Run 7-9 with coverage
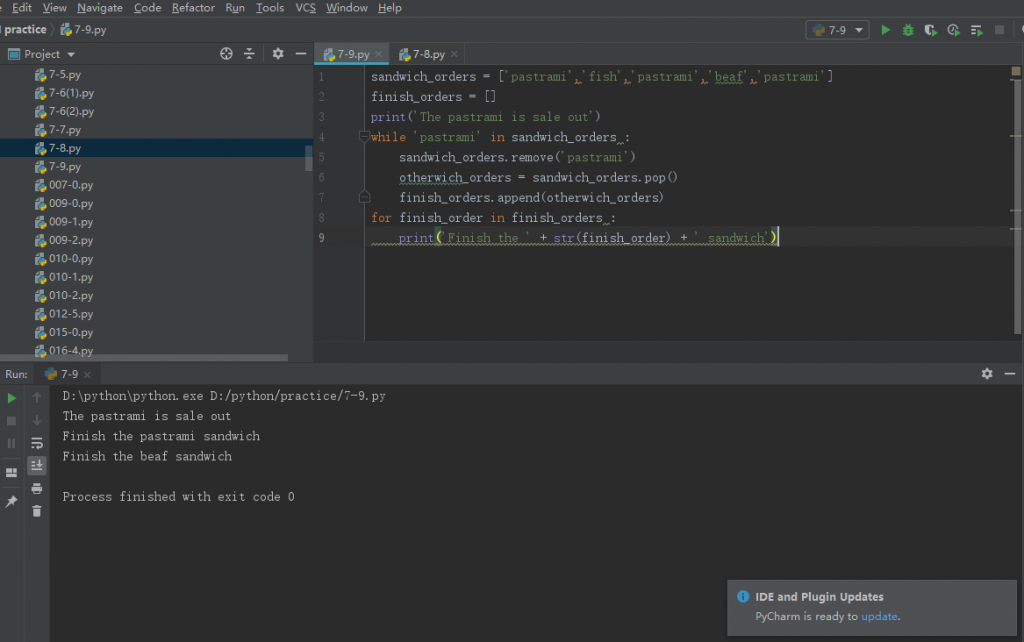The width and height of the screenshot is (1024, 642). coord(931,30)
